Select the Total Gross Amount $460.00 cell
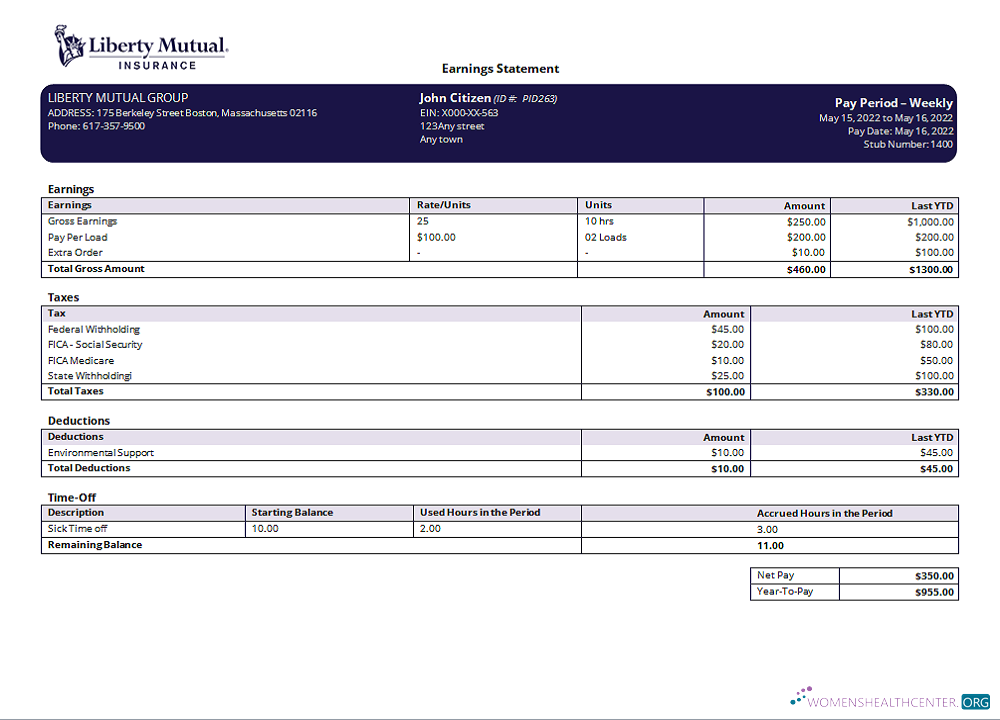 coord(808,269)
